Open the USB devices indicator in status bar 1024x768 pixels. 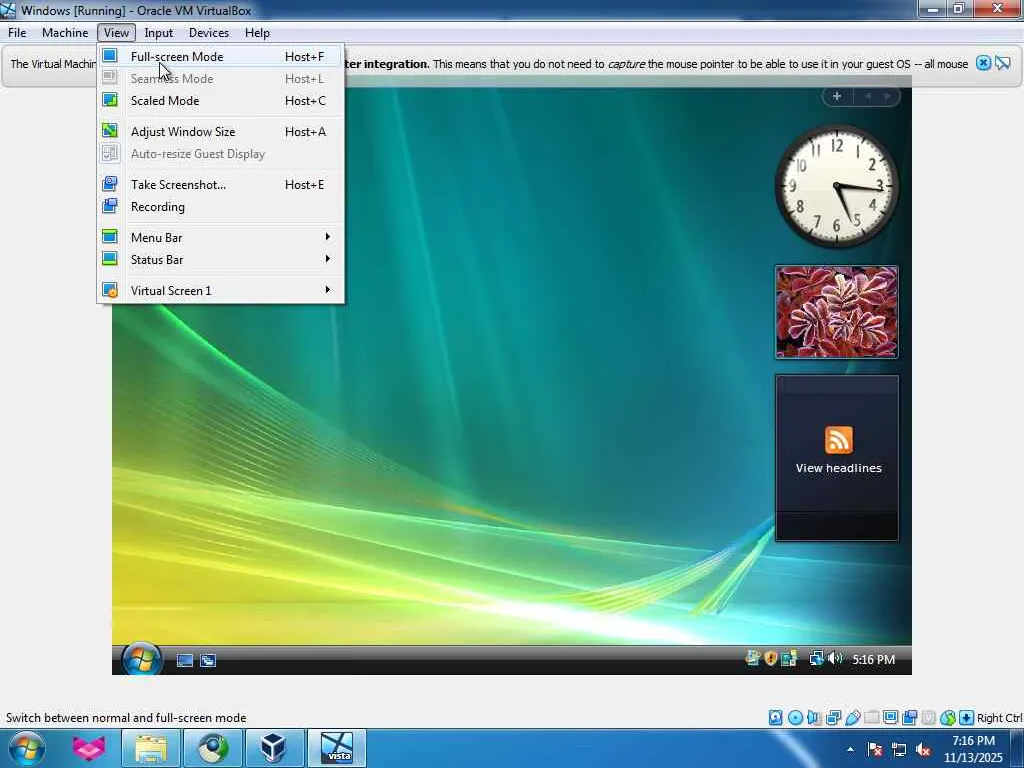pyautogui.click(x=853, y=718)
